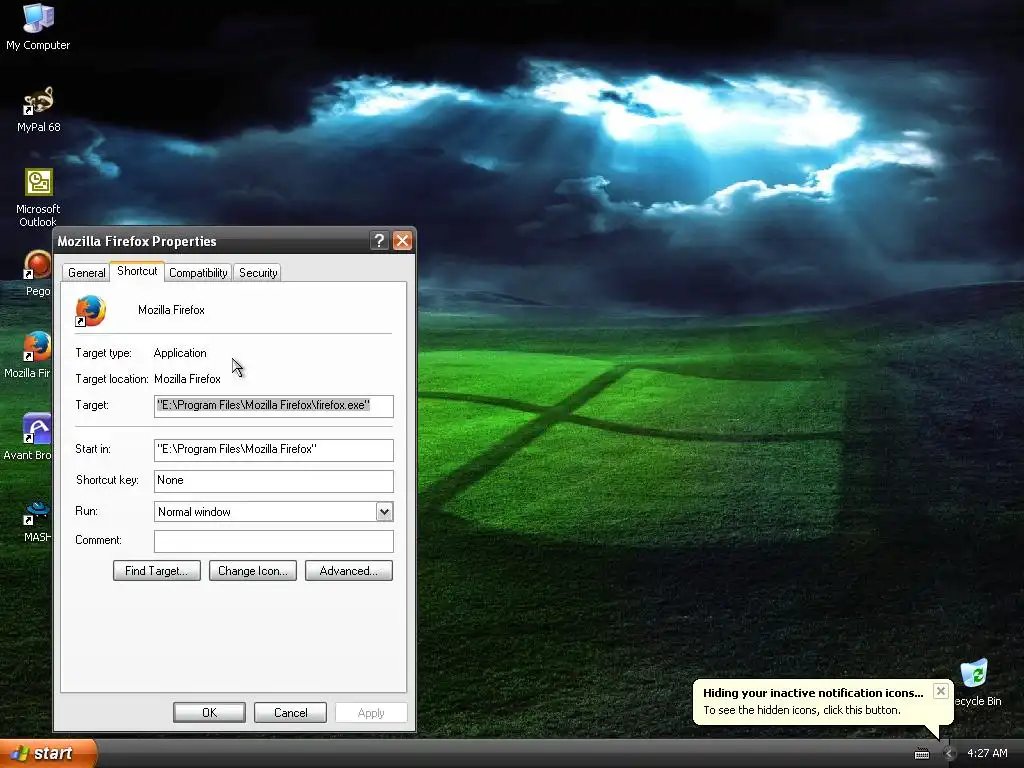Click the Target path input field
The height and width of the screenshot is (768, 1024).
click(x=274, y=406)
